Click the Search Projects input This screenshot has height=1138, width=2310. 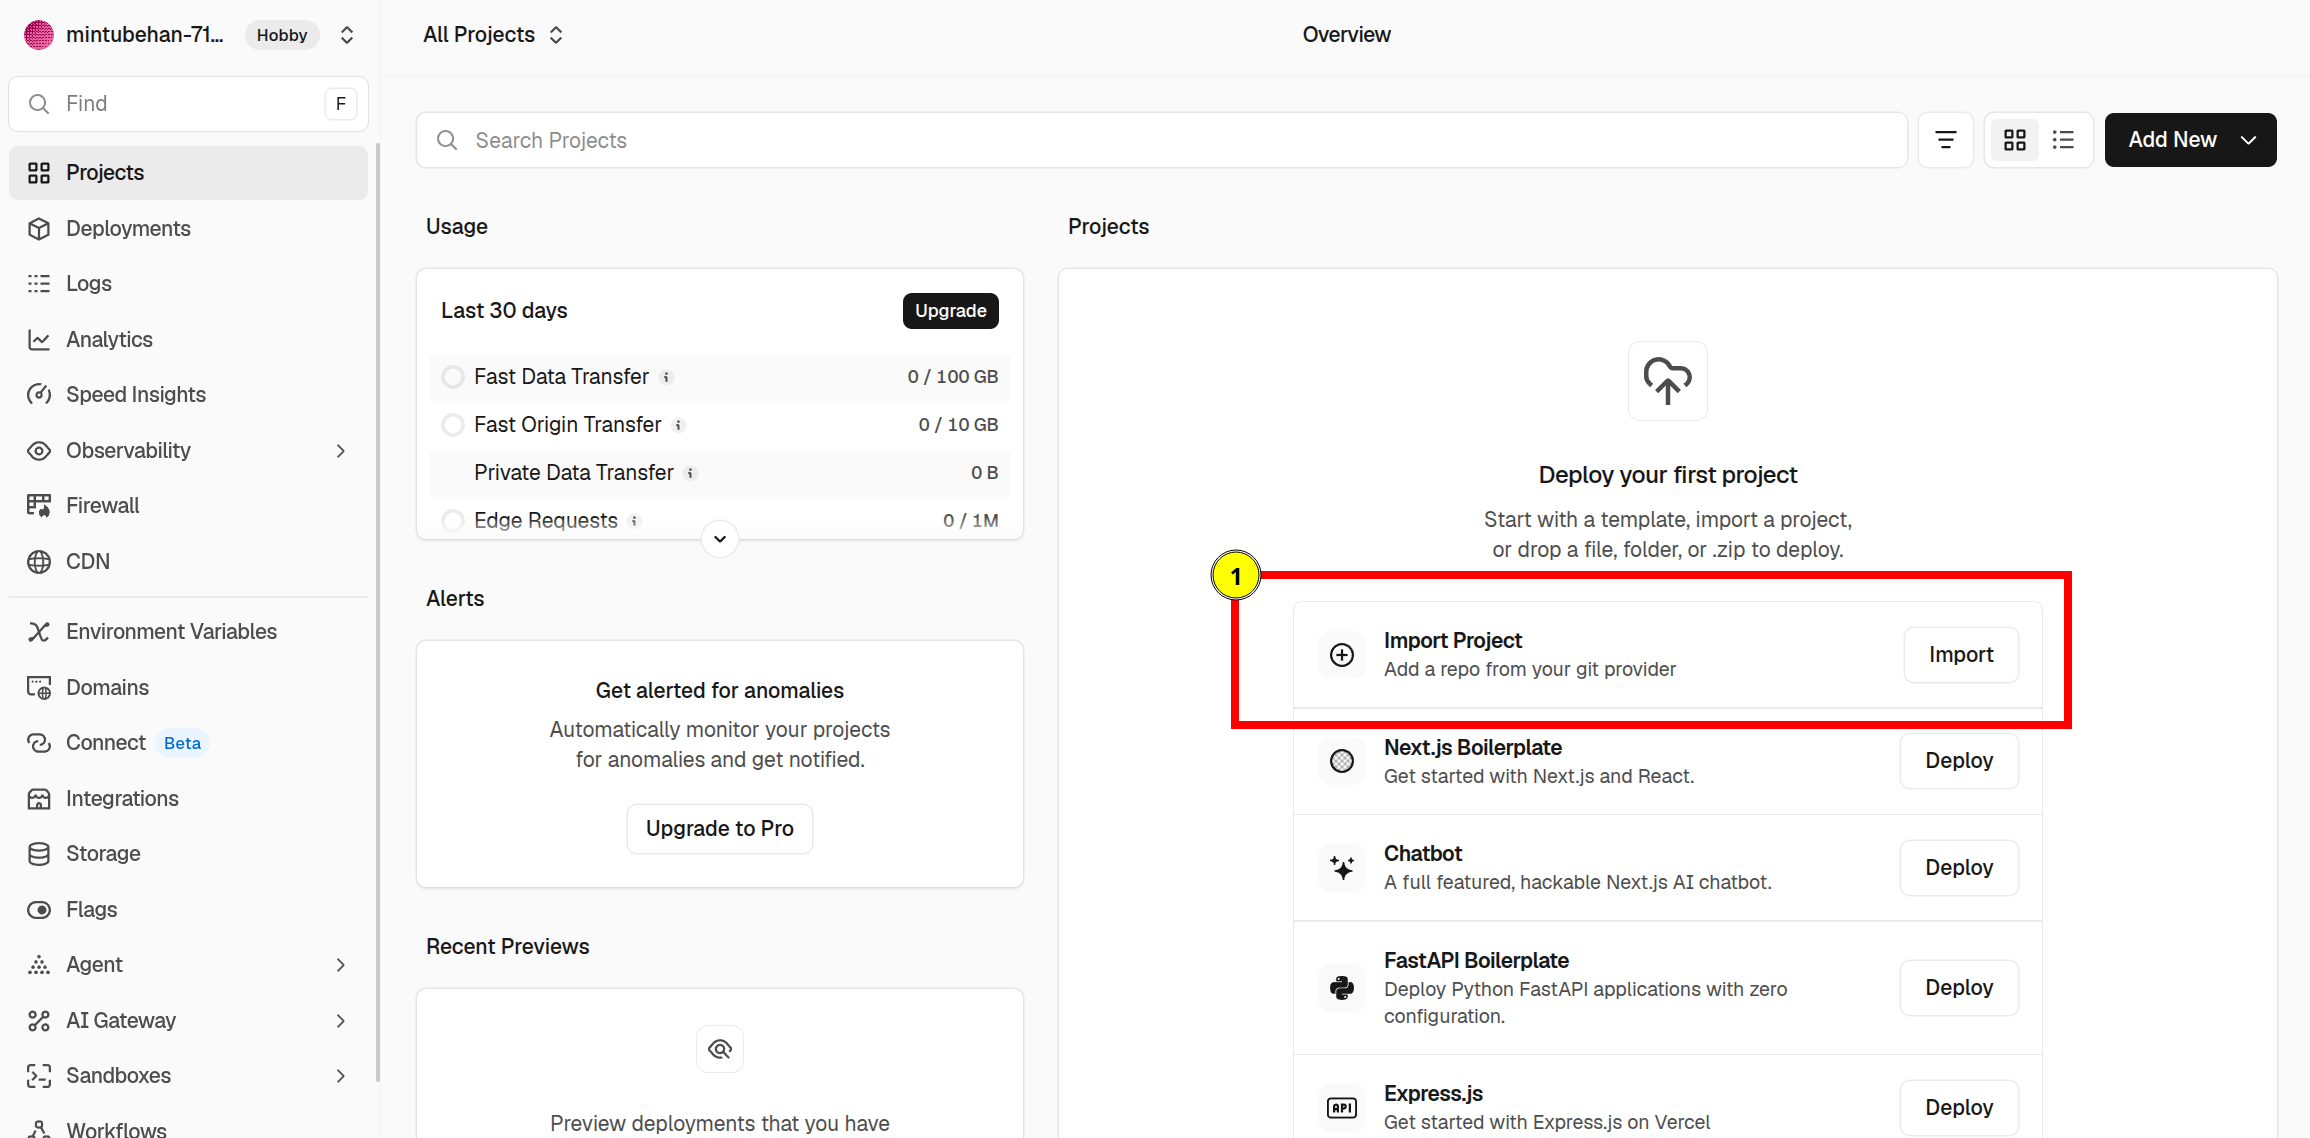pyautogui.click(x=1161, y=140)
